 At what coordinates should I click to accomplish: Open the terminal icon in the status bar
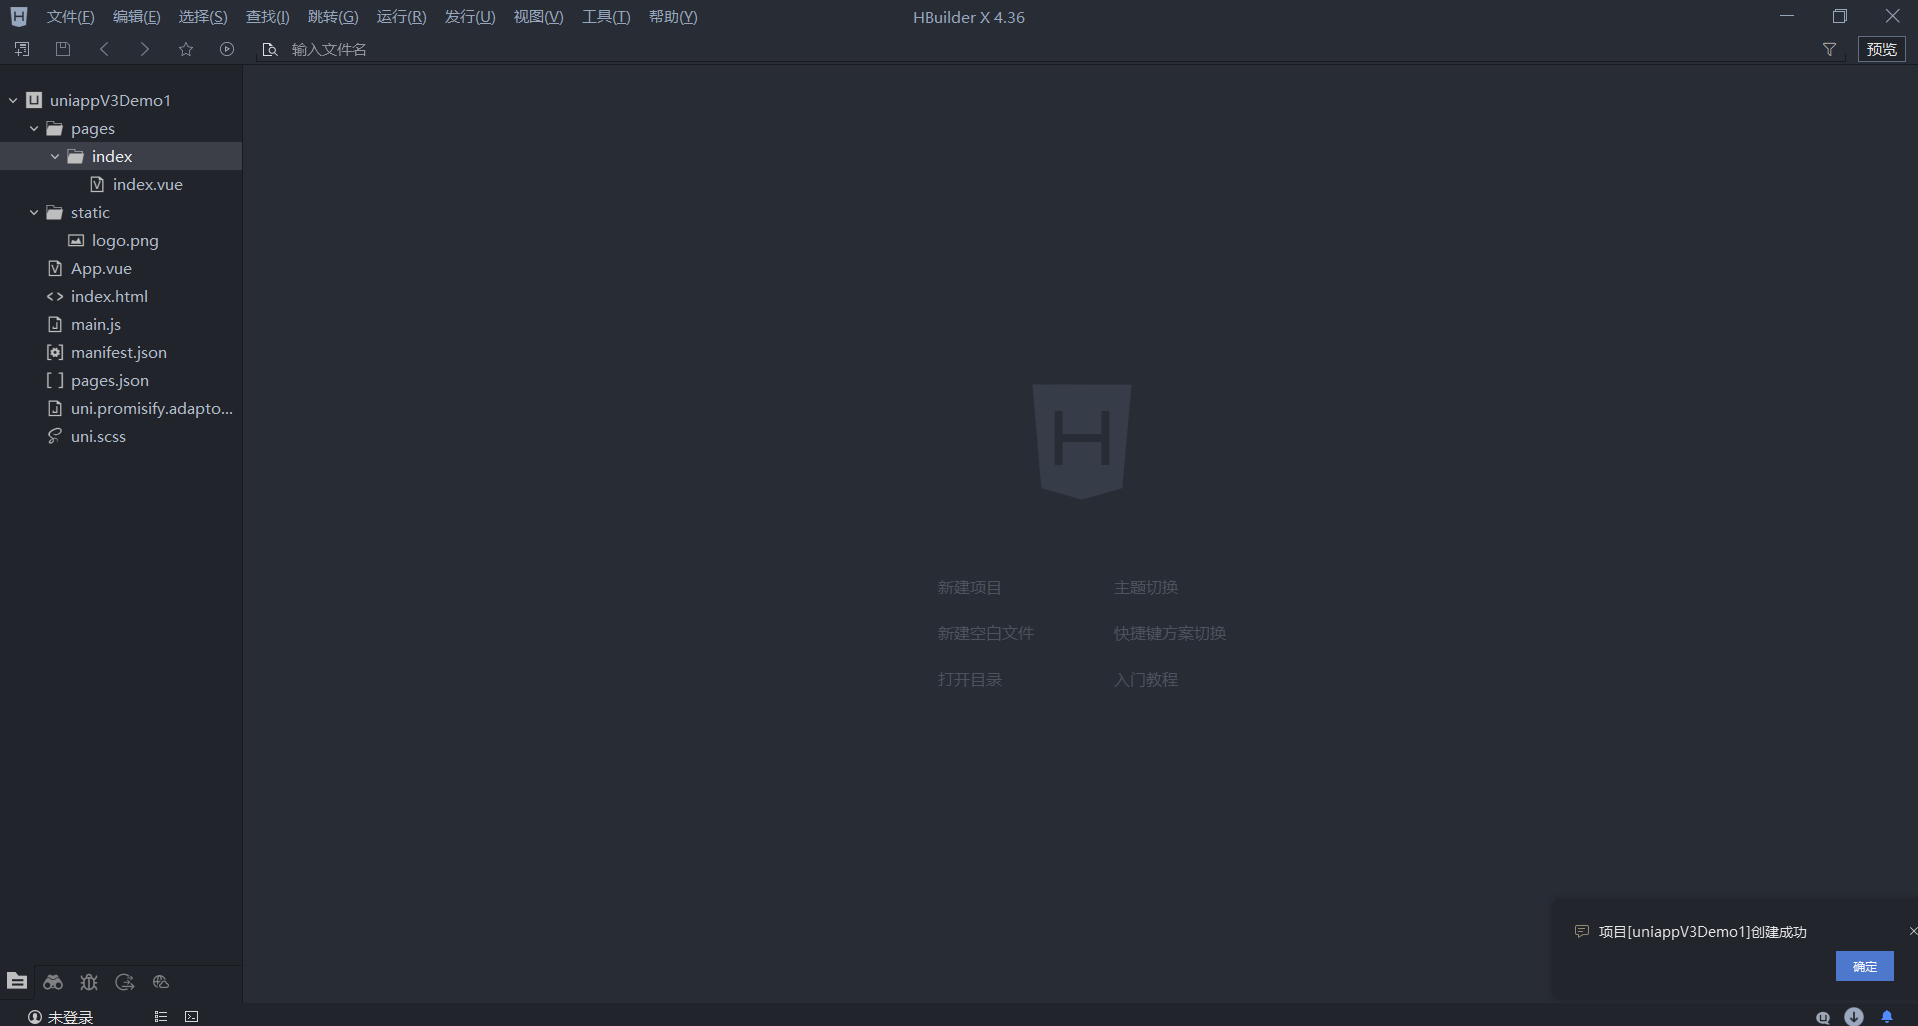pyautogui.click(x=192, y=1016)
